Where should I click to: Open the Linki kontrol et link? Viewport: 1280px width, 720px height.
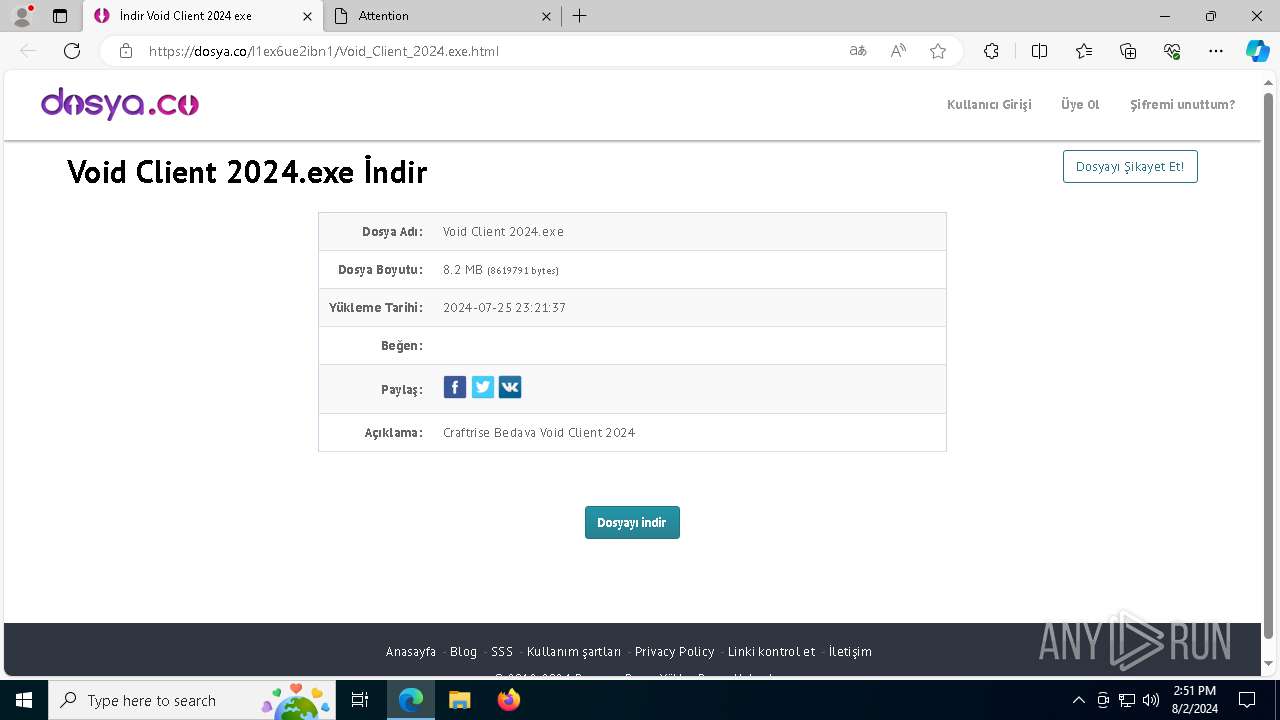click(771, 651)
